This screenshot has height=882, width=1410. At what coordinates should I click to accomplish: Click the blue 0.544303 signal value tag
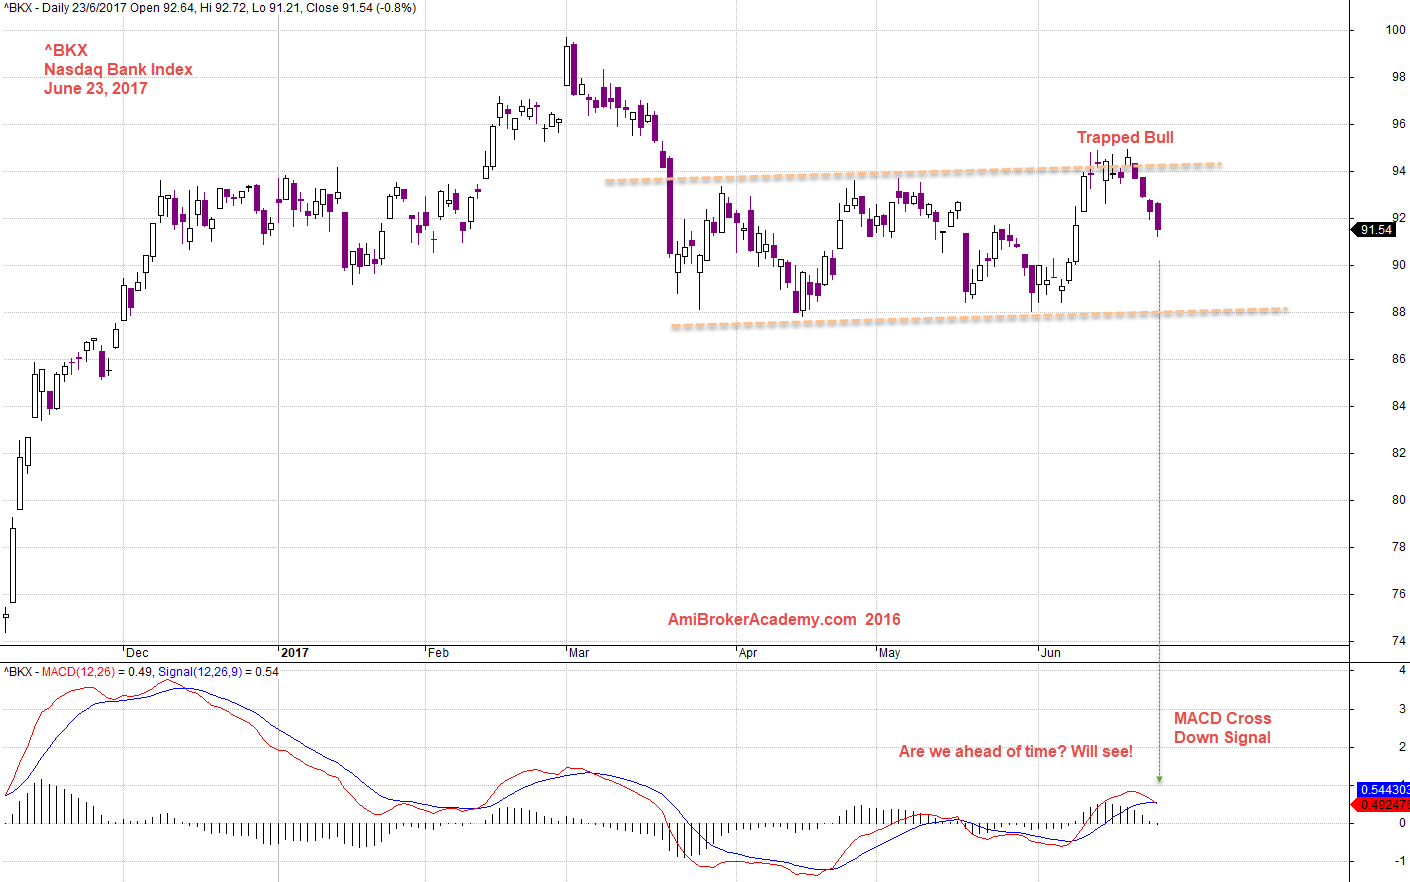pyautogui.click(x=1384, y=790)
